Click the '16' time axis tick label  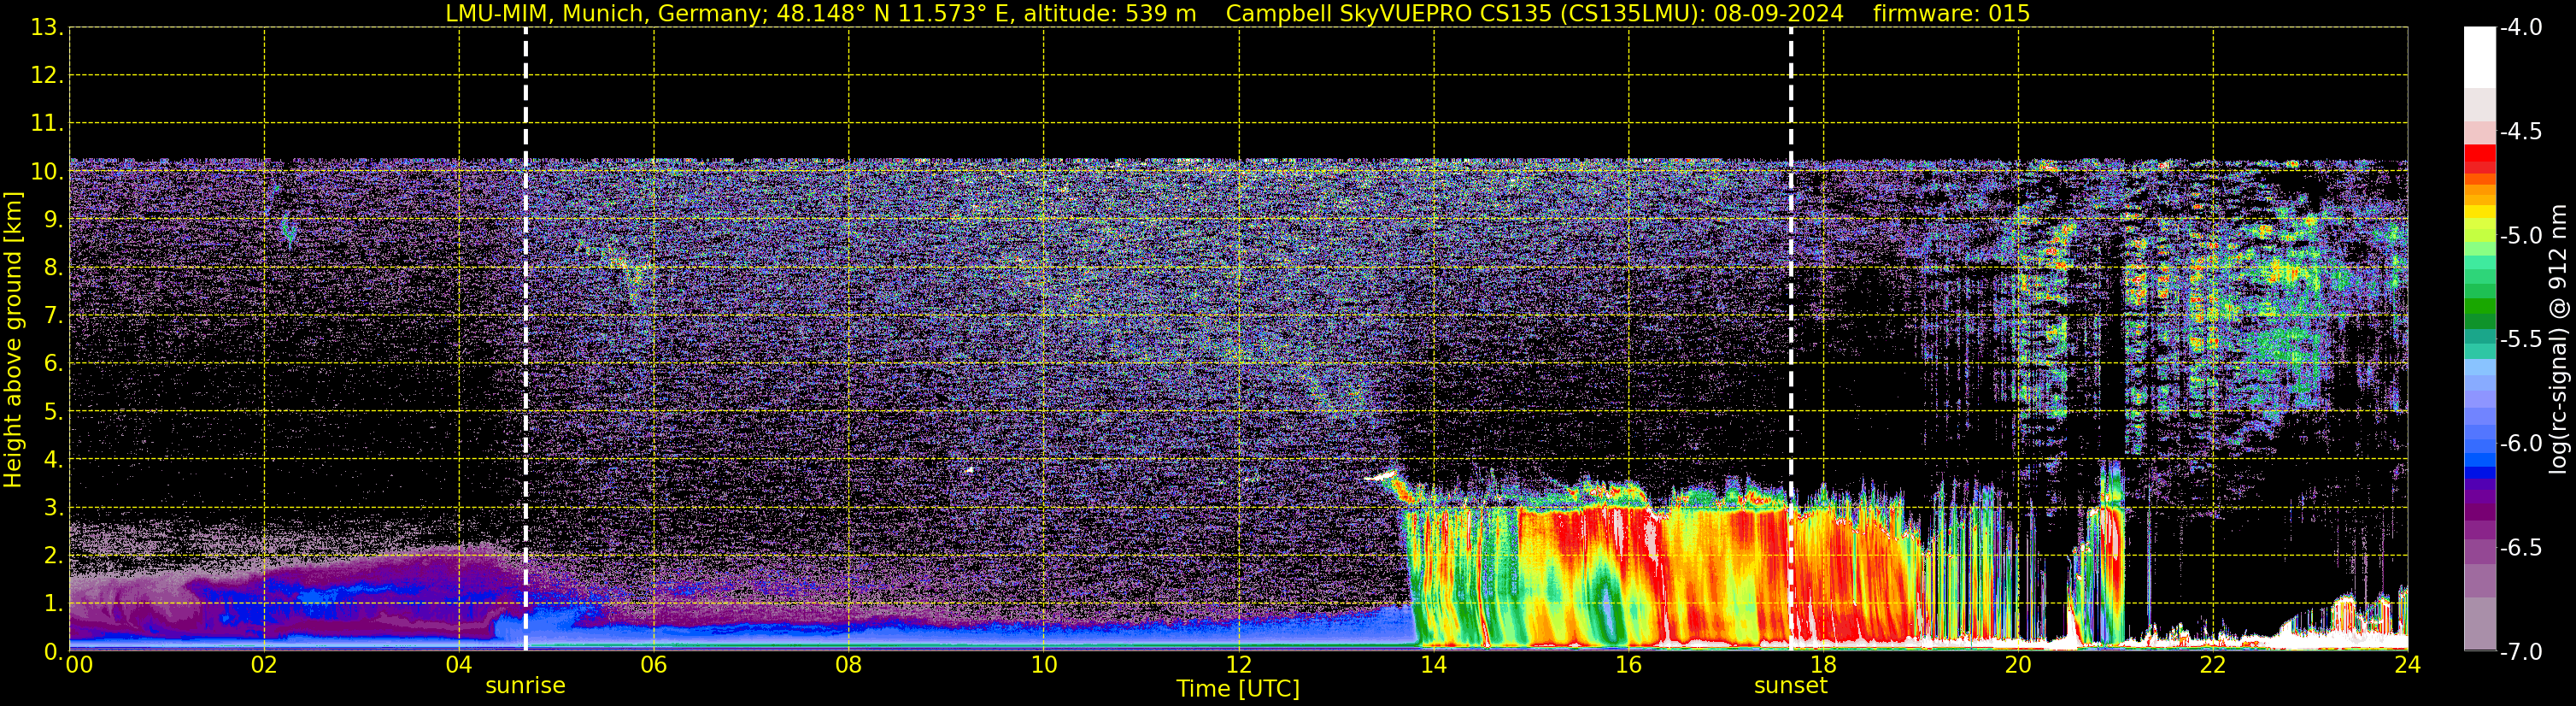(x=1629, y=665)
